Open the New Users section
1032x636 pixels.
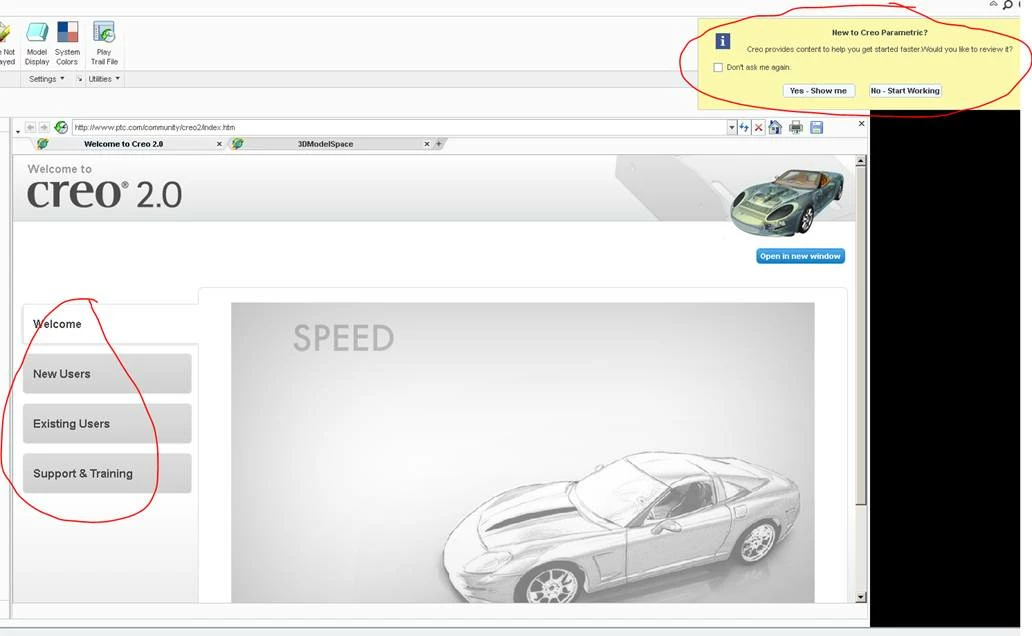click(x=107, y=373)
